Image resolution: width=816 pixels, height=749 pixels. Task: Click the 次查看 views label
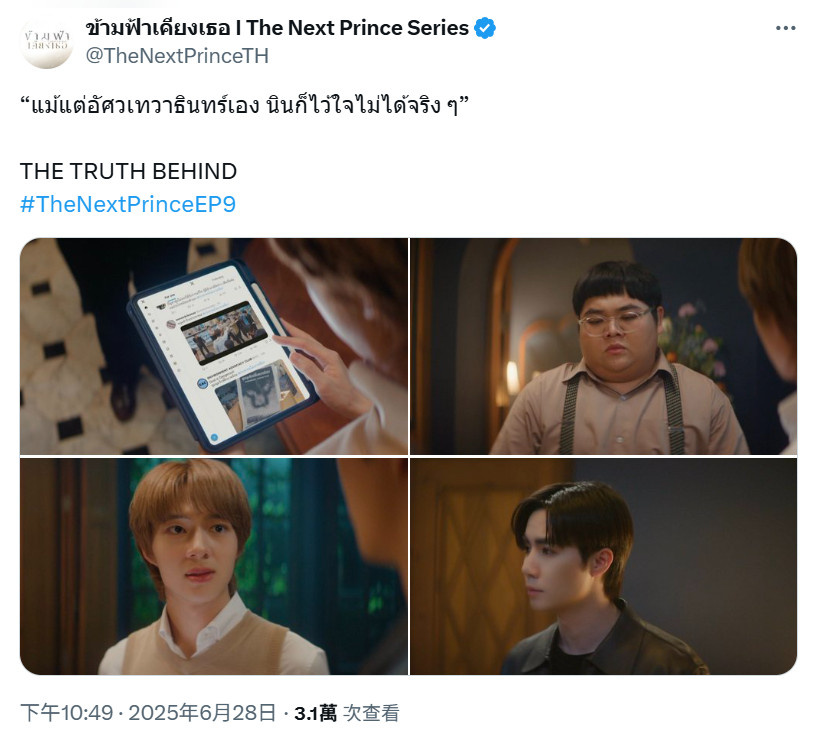(371, 713)
